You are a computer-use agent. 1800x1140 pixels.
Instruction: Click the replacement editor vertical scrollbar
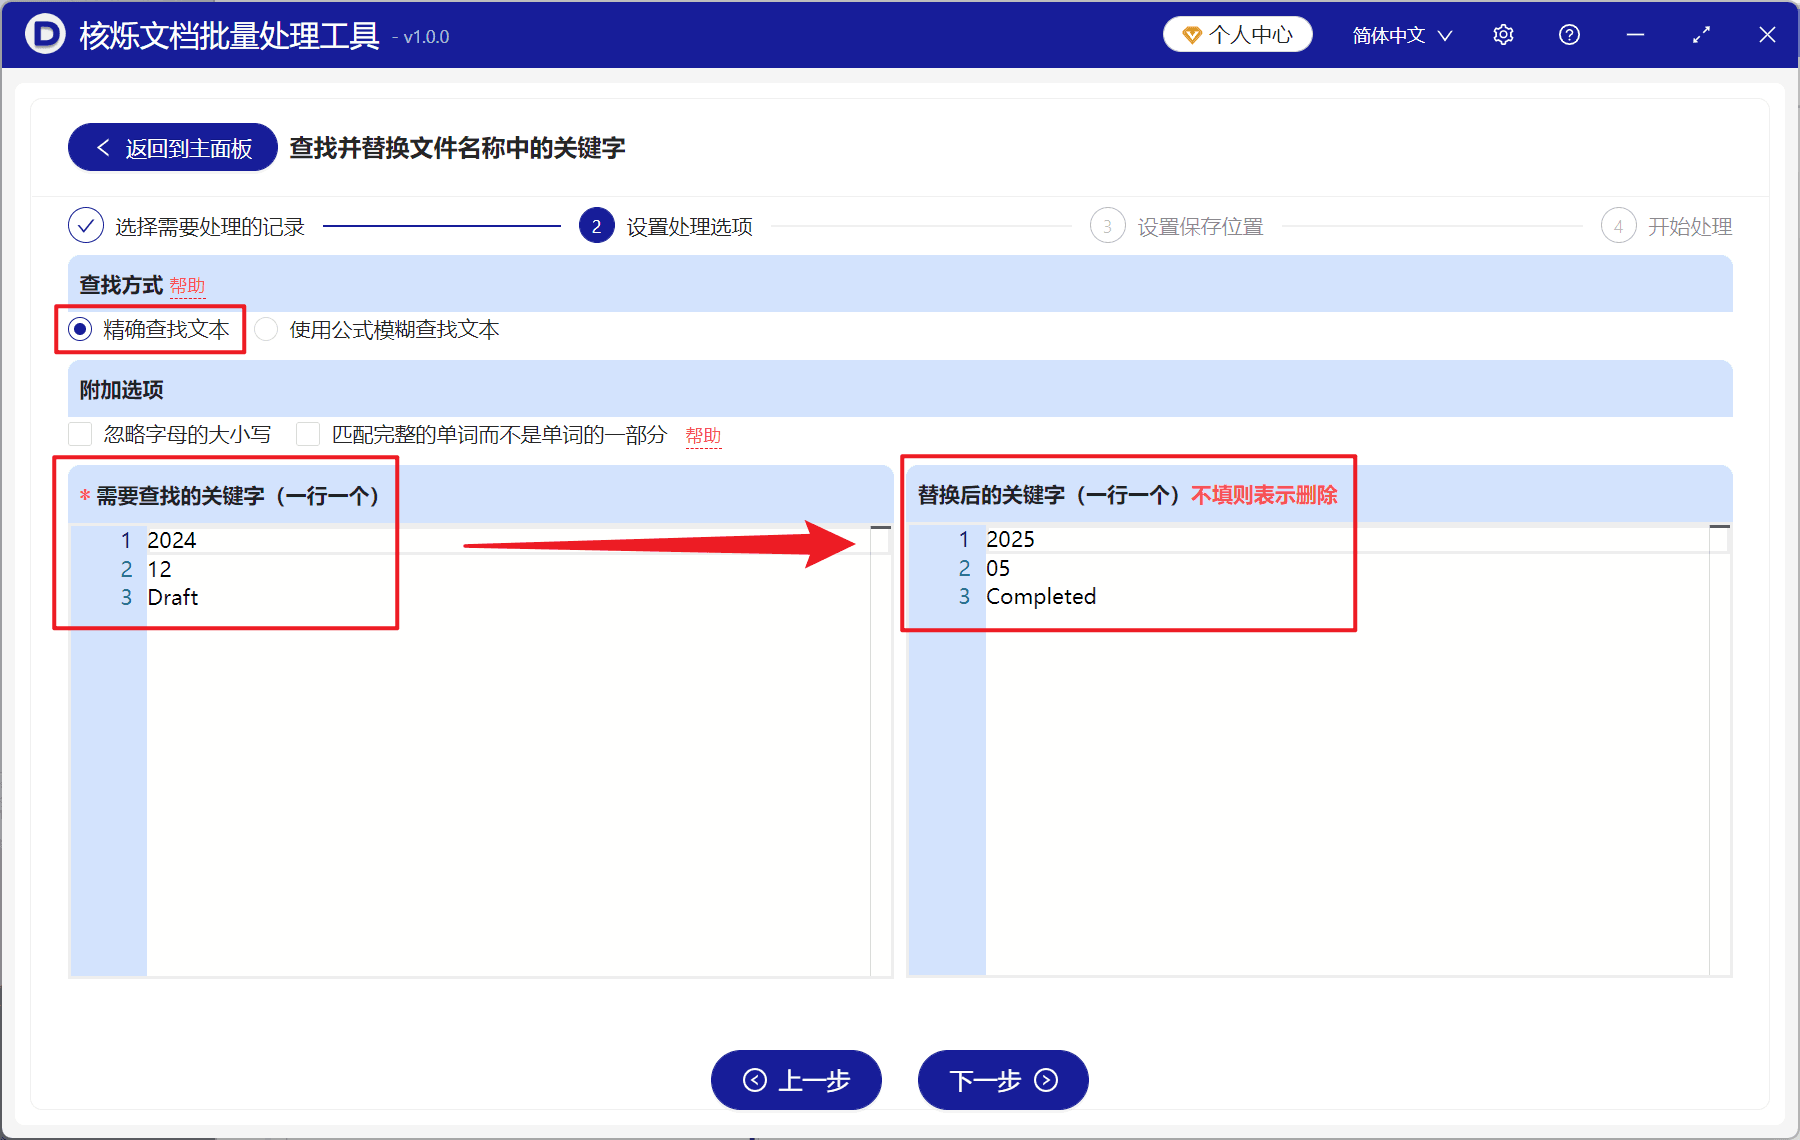tap(1719, 750)
